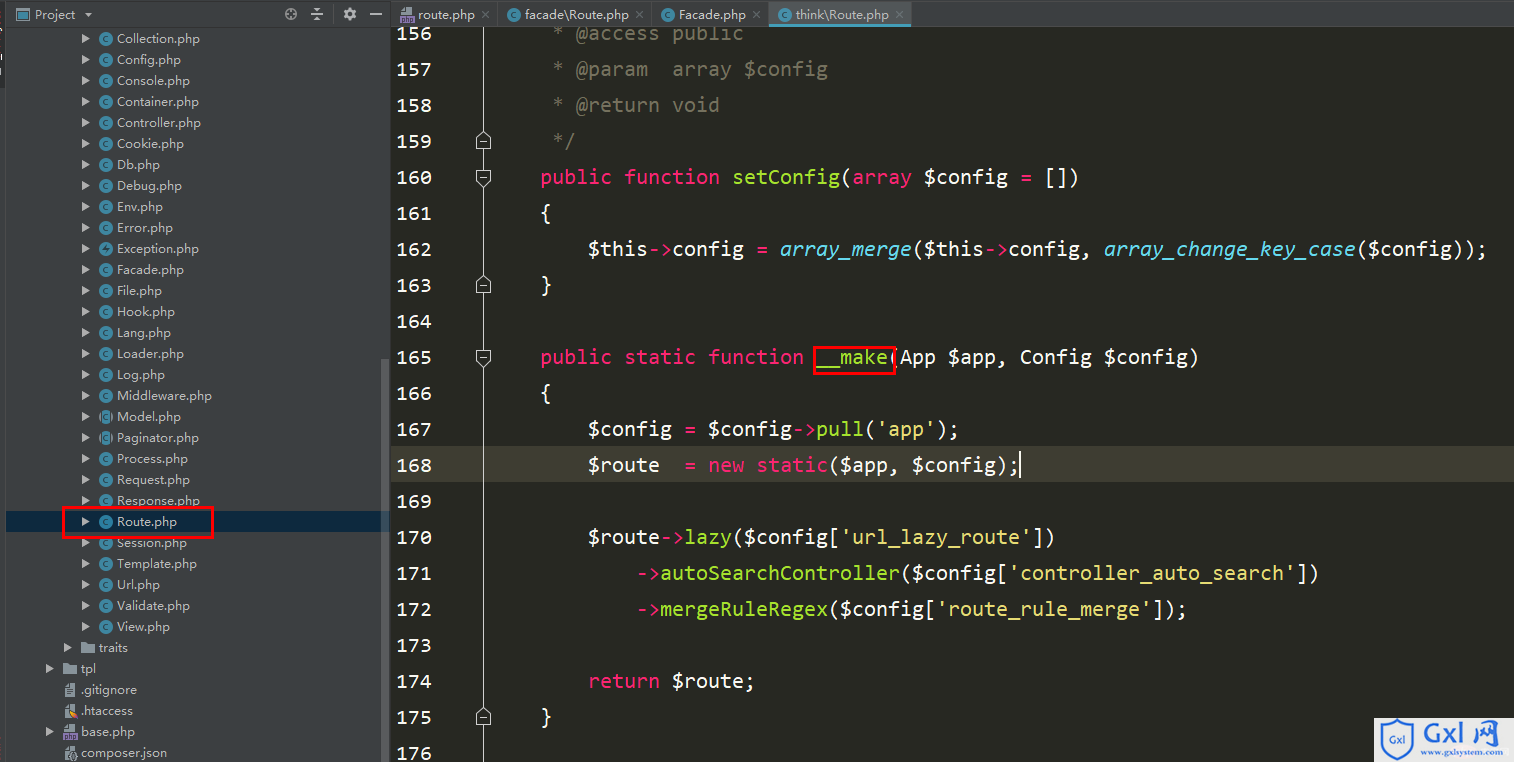Click the locate/scroll from source target icon

(x=291, y=14)
